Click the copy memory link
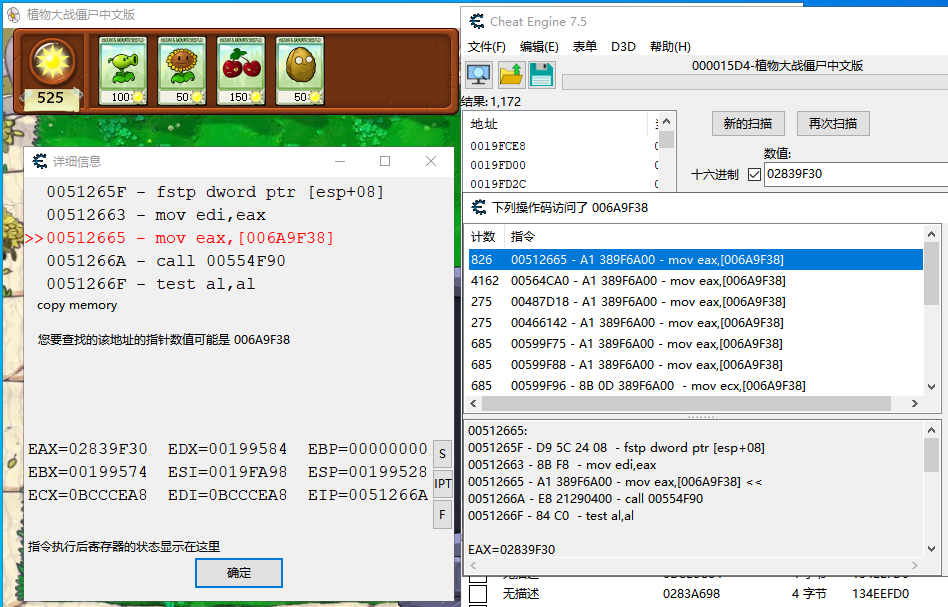Viewport: 948px width, 607px height. coord(77,305)
